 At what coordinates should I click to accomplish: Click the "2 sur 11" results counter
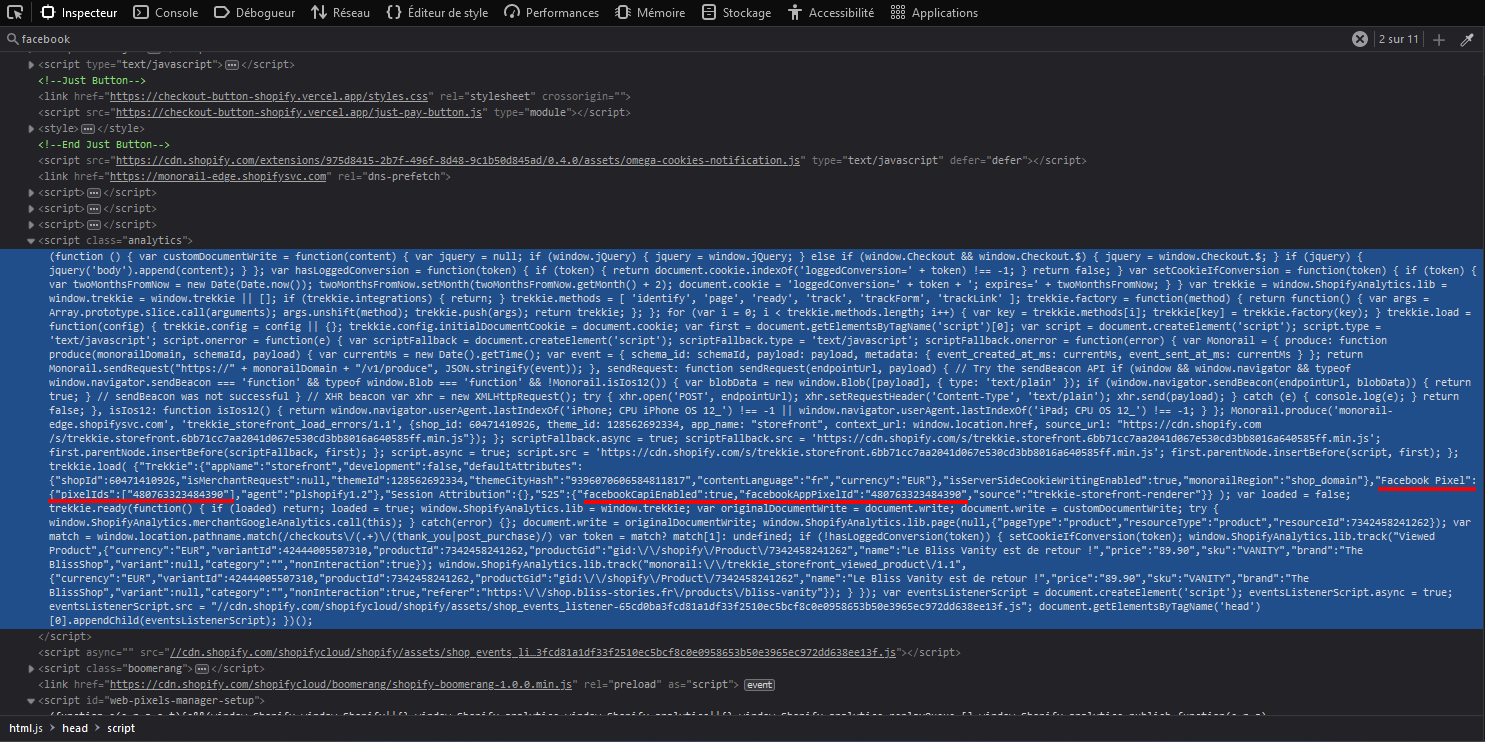point(1398,39)
